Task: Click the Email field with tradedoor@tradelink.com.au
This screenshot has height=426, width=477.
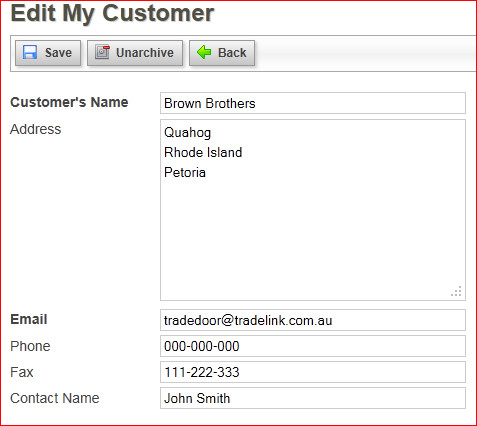Action: (x=313, y=320)
